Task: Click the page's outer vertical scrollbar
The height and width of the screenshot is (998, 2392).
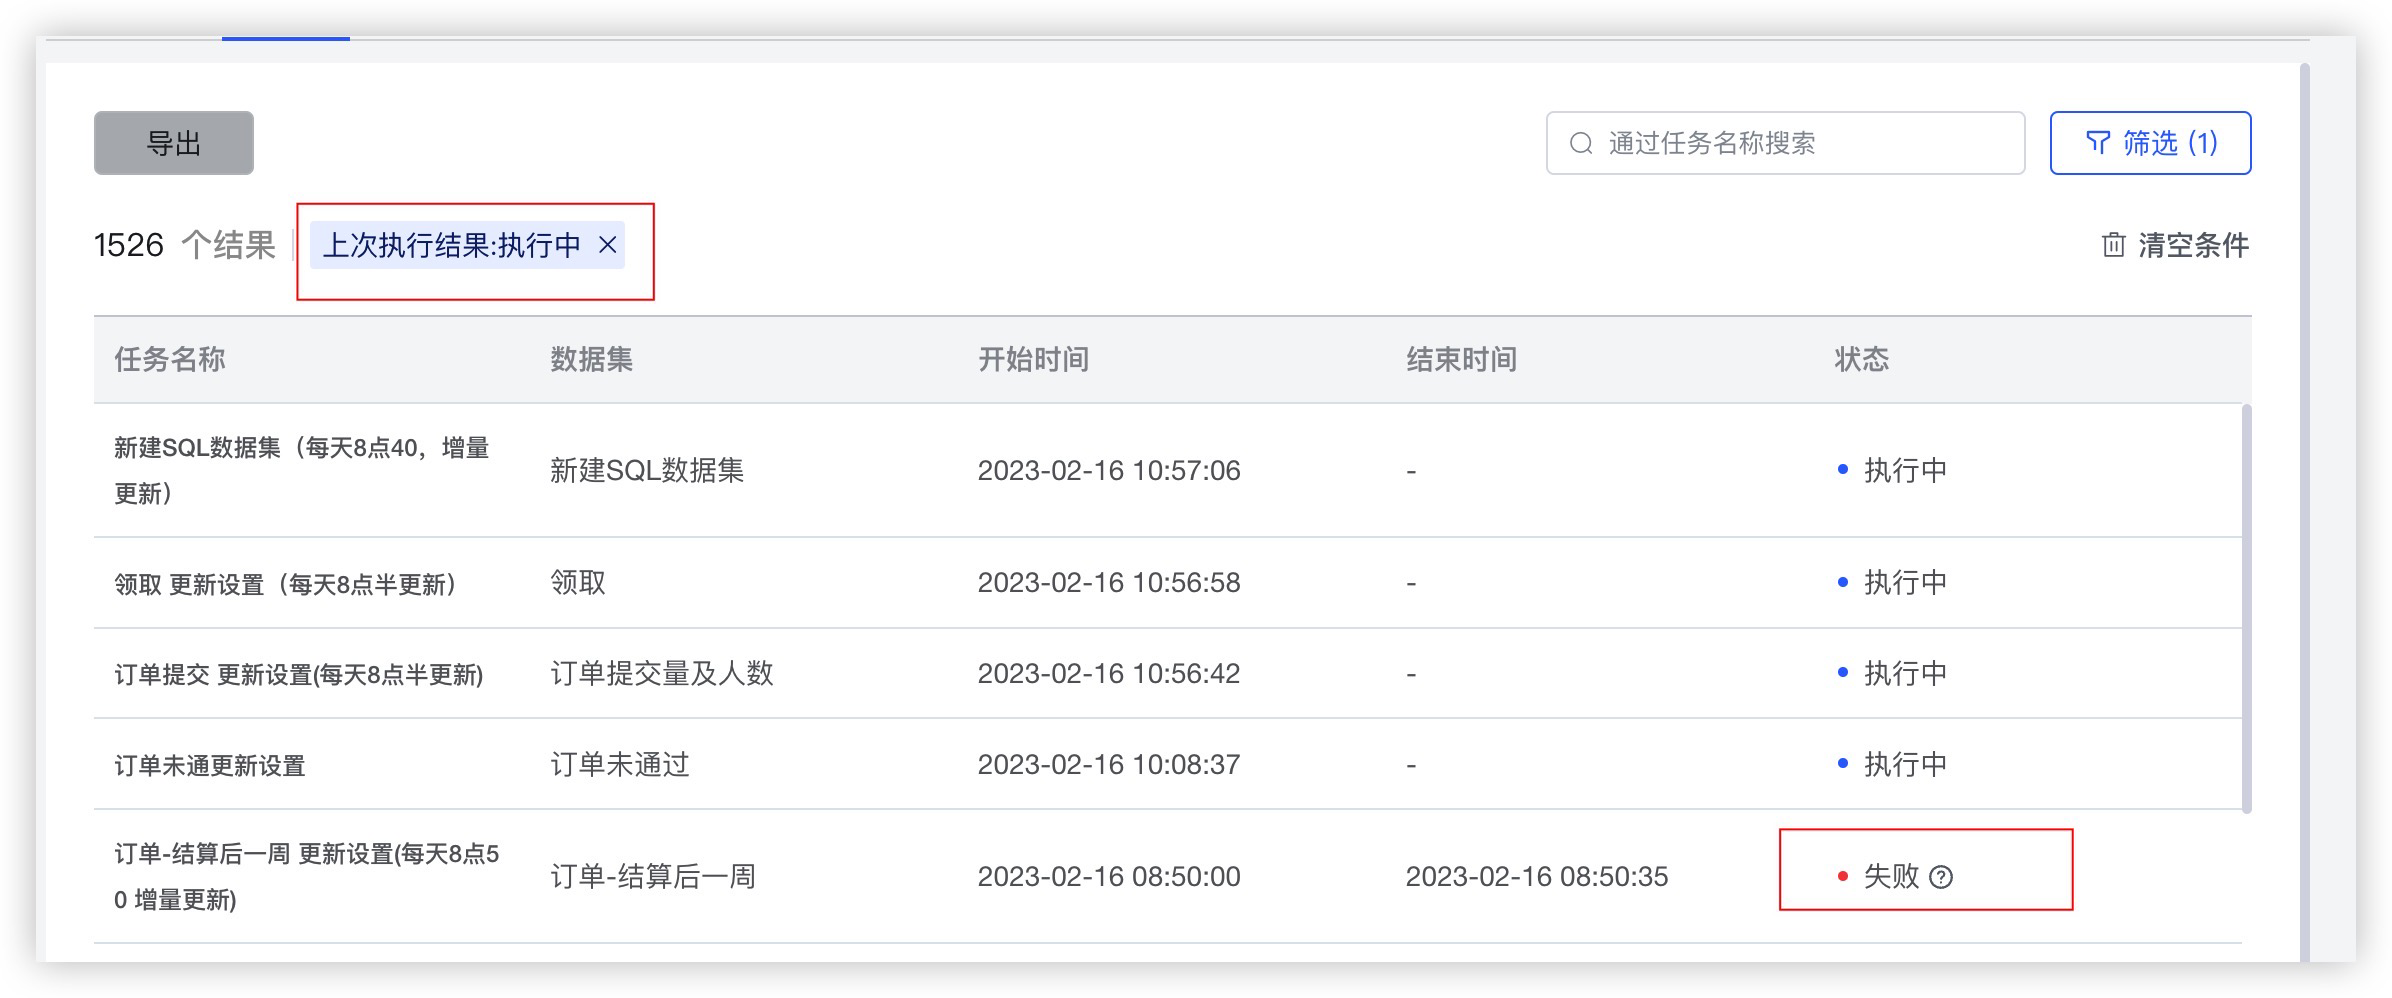Action: tap(2305, 512)
